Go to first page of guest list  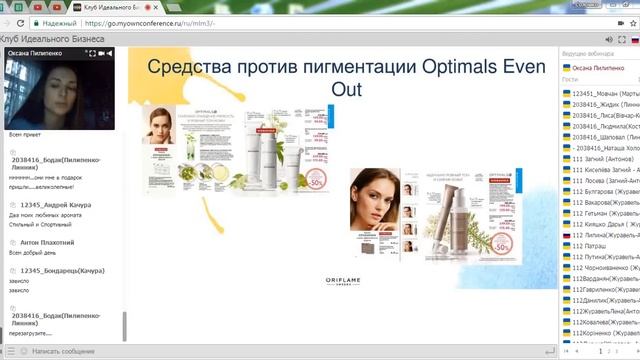(566, 351)
